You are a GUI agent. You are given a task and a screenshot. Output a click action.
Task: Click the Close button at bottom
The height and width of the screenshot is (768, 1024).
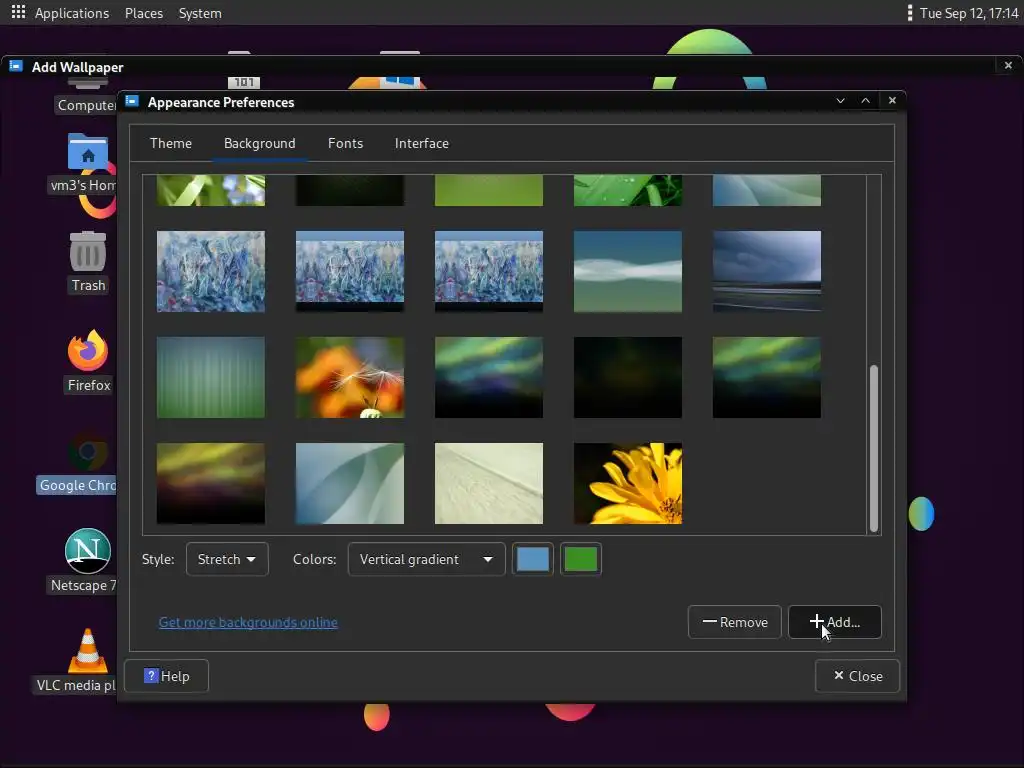pyautogui.click(x=857, y=676)
